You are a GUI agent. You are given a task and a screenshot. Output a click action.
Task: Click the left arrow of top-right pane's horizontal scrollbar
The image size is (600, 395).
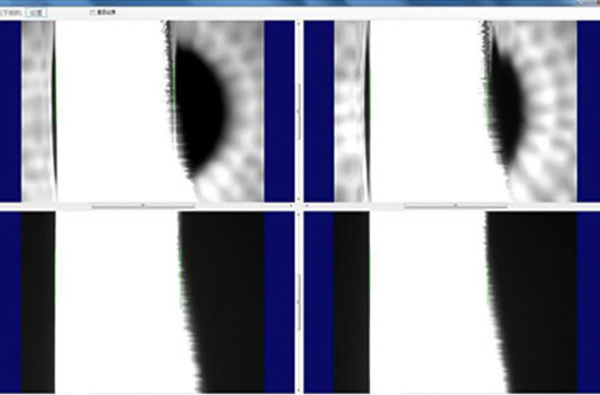pyautogui.click(x=307, y=206)
